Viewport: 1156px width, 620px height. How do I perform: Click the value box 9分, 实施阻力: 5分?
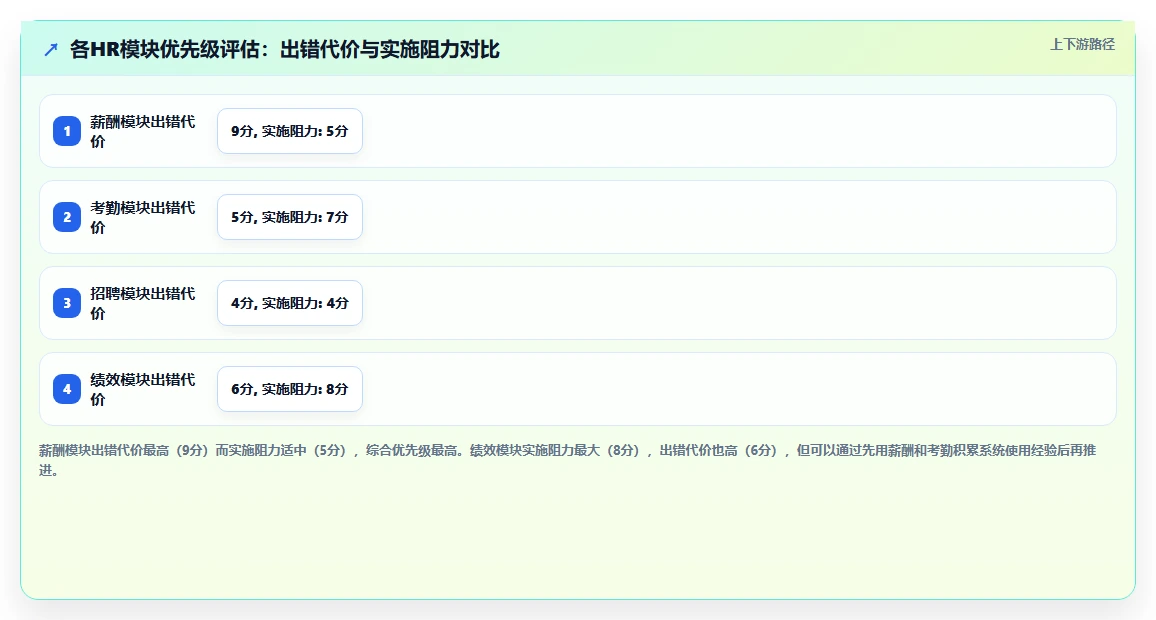[290, 131]
